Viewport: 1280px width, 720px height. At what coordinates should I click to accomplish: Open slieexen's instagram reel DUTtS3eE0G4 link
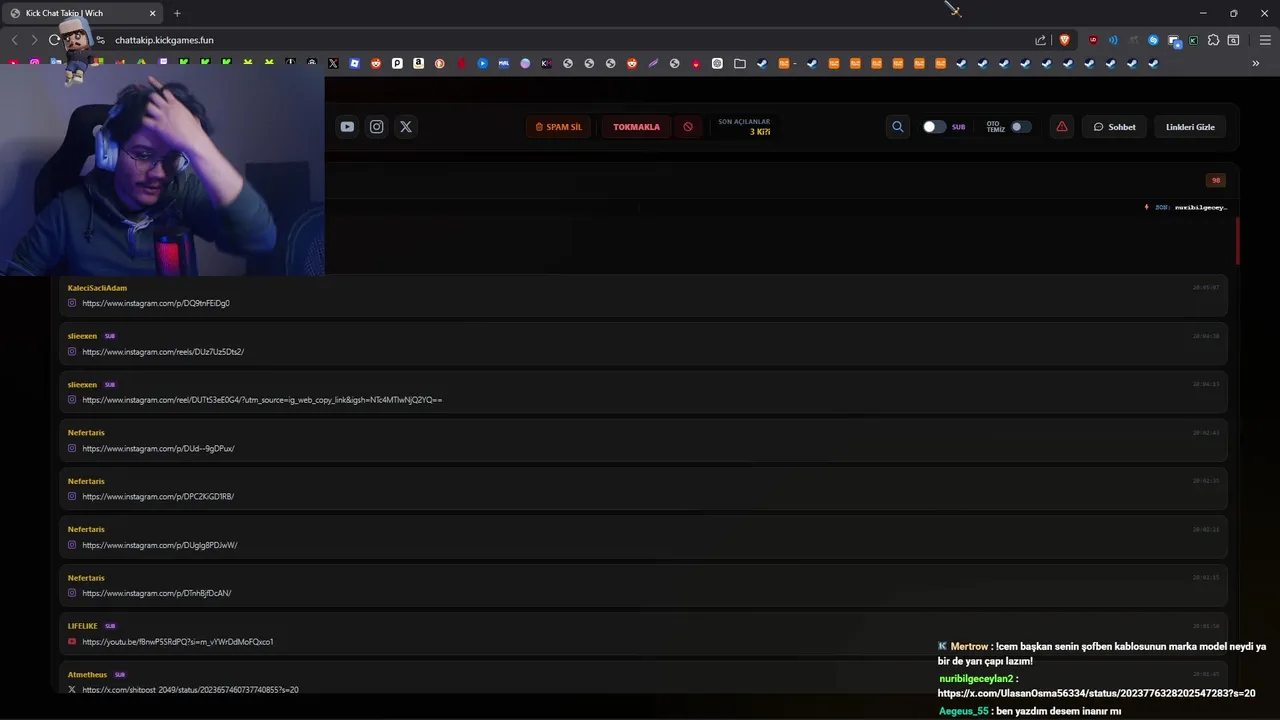click(x=262, y=400)
